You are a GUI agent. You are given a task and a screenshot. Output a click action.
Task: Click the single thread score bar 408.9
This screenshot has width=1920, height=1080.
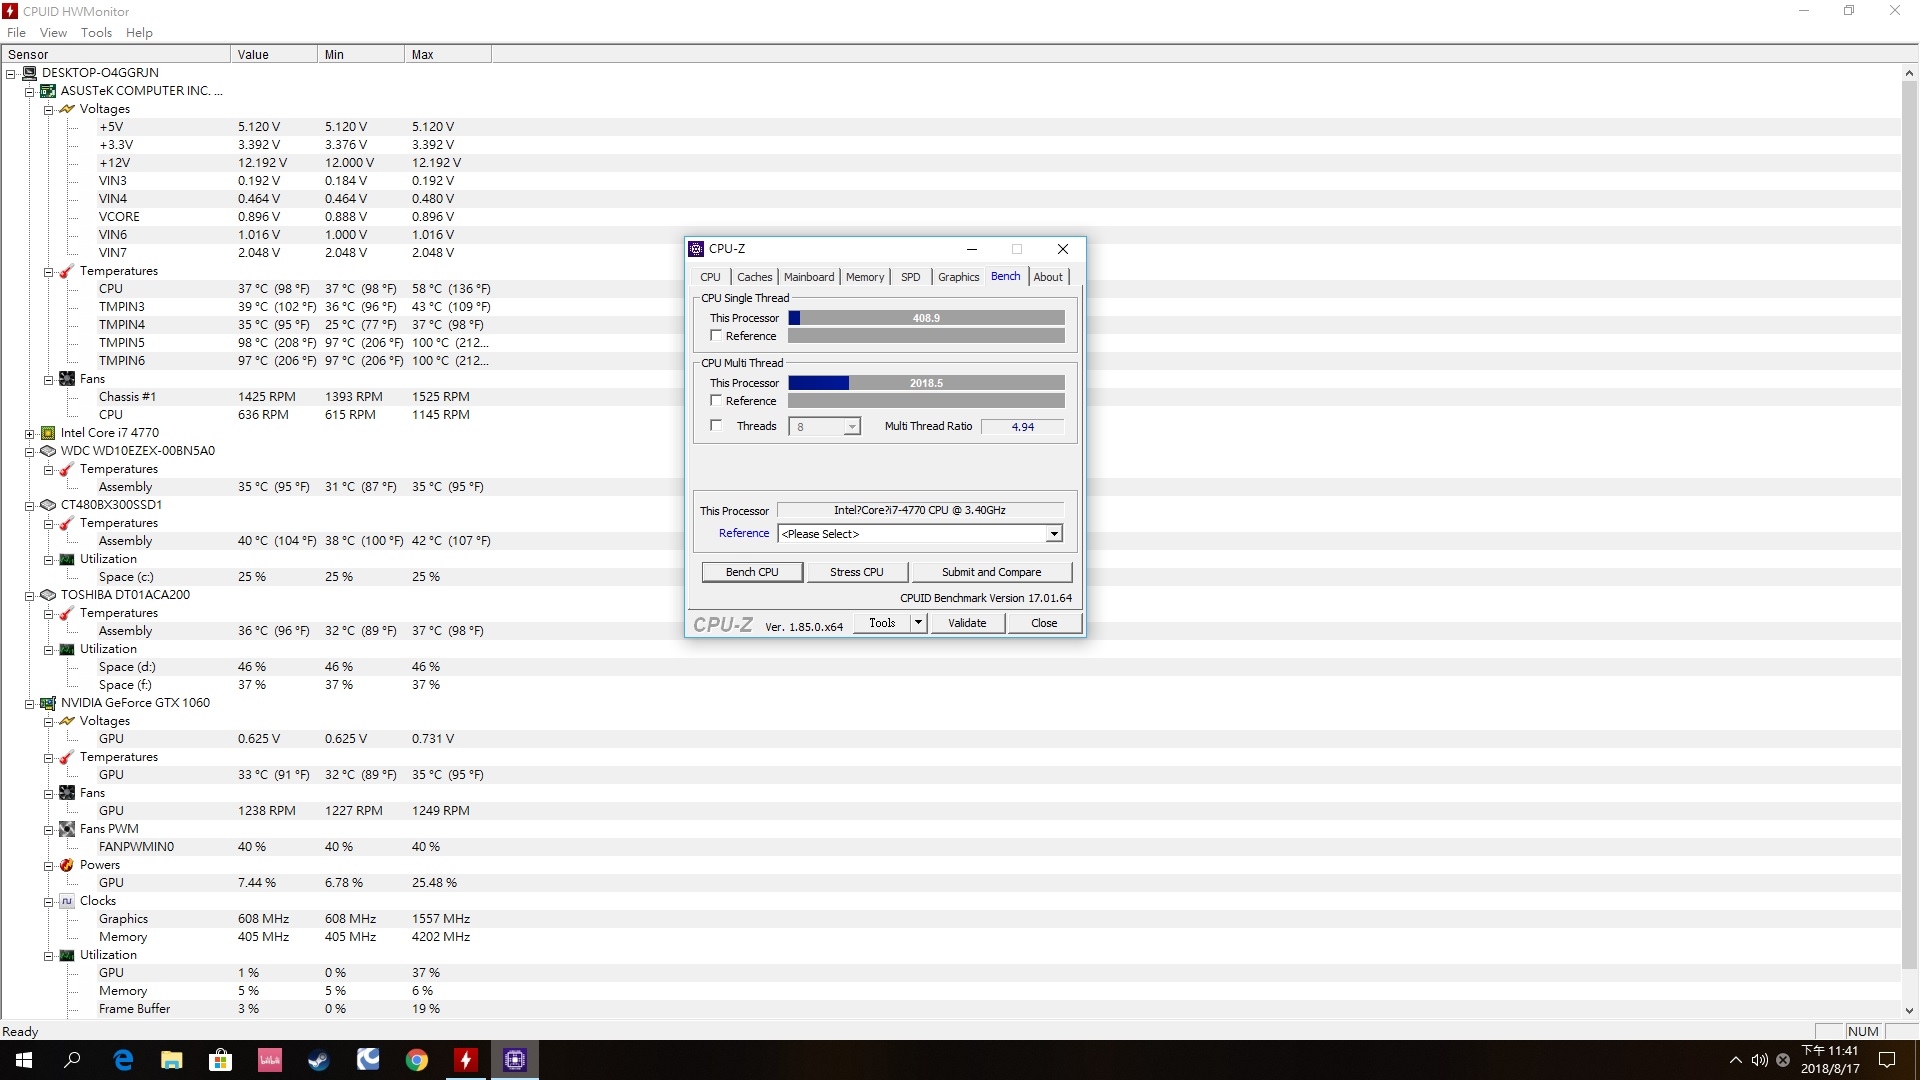(x=926, y=318)
